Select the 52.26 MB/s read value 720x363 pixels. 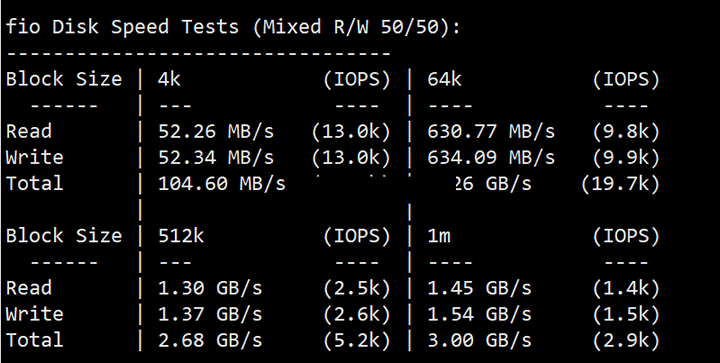[216, 132]
